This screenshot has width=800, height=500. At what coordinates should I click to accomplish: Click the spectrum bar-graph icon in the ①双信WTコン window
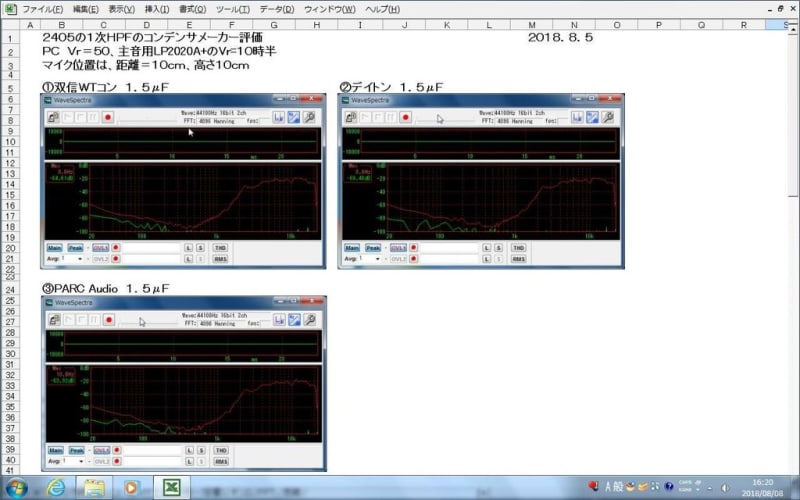(279, 117)
